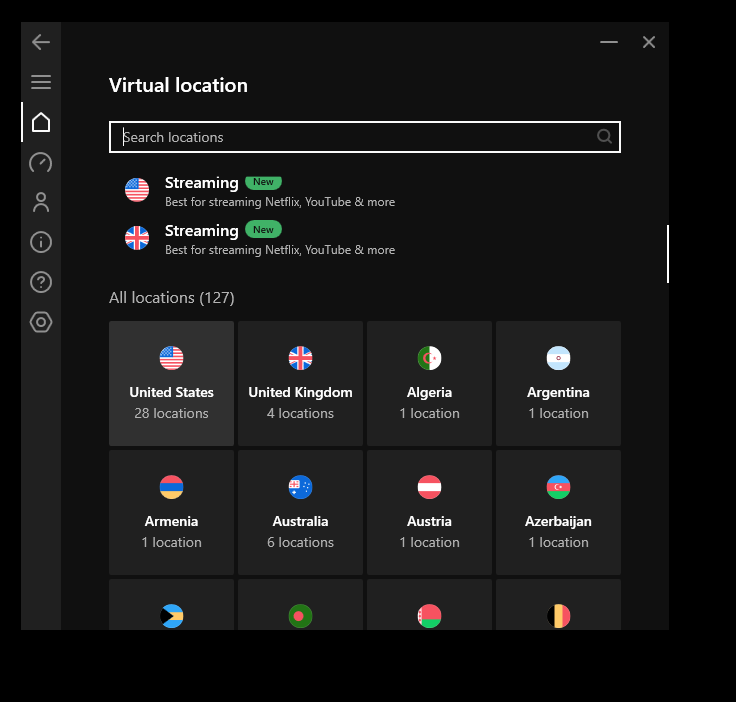The image size is (736, 702).
Task: Click the '28 locations' text
Action: [x=171, y=413]
